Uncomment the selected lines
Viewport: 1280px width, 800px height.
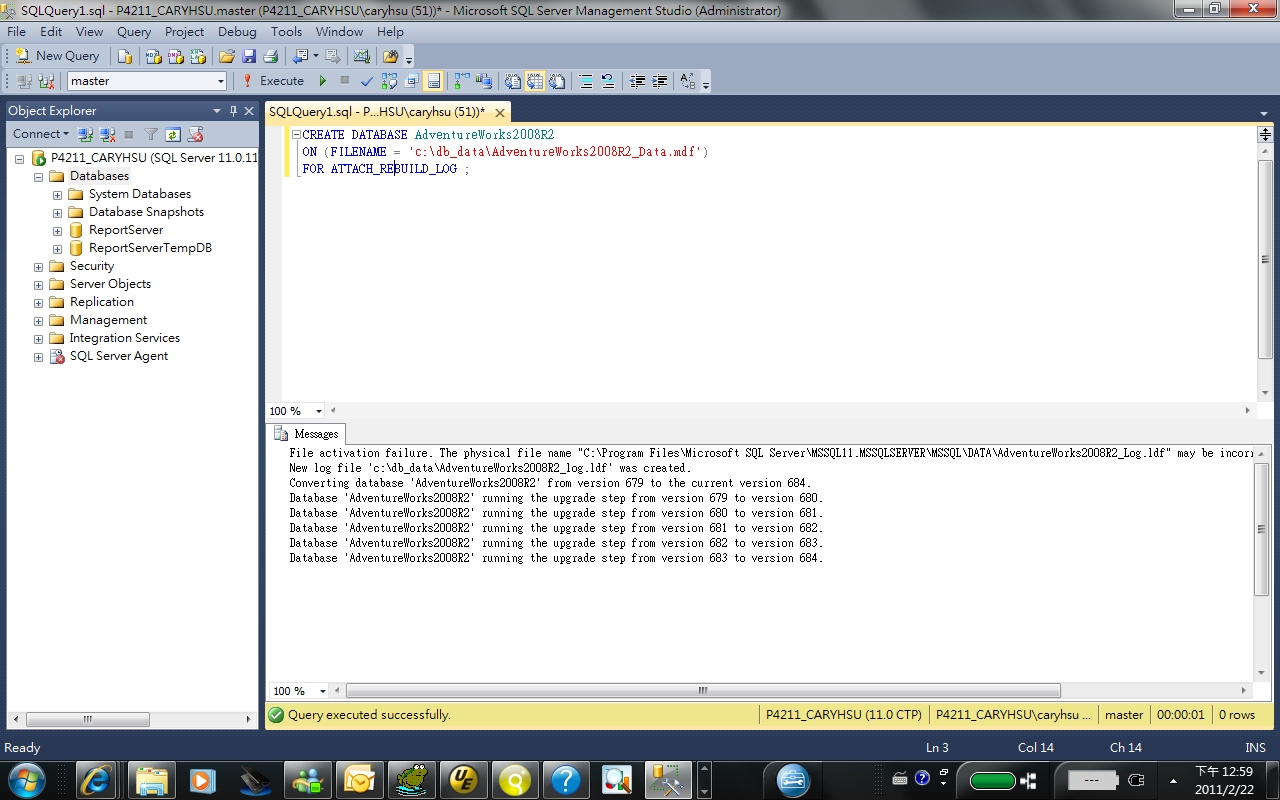pos(608,81)
